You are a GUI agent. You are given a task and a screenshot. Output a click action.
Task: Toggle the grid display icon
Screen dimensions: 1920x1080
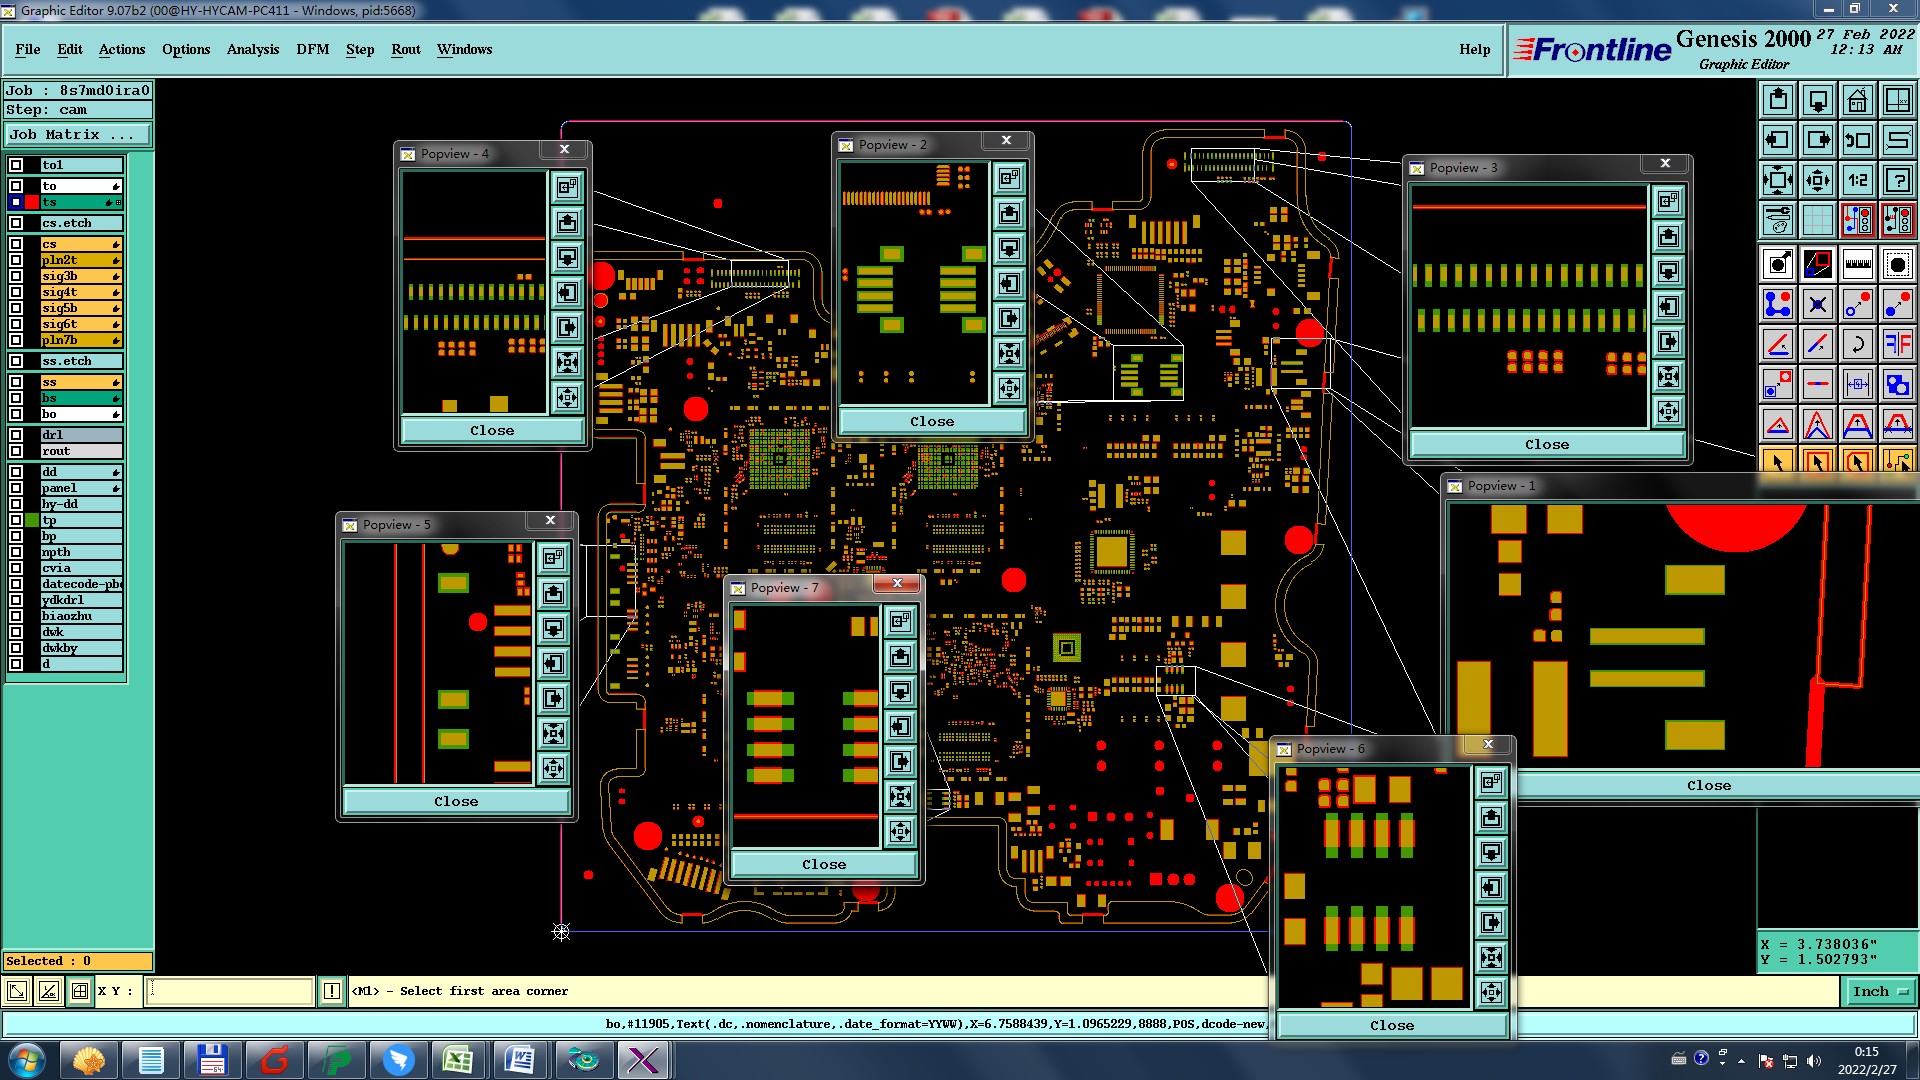(1817, 219)
